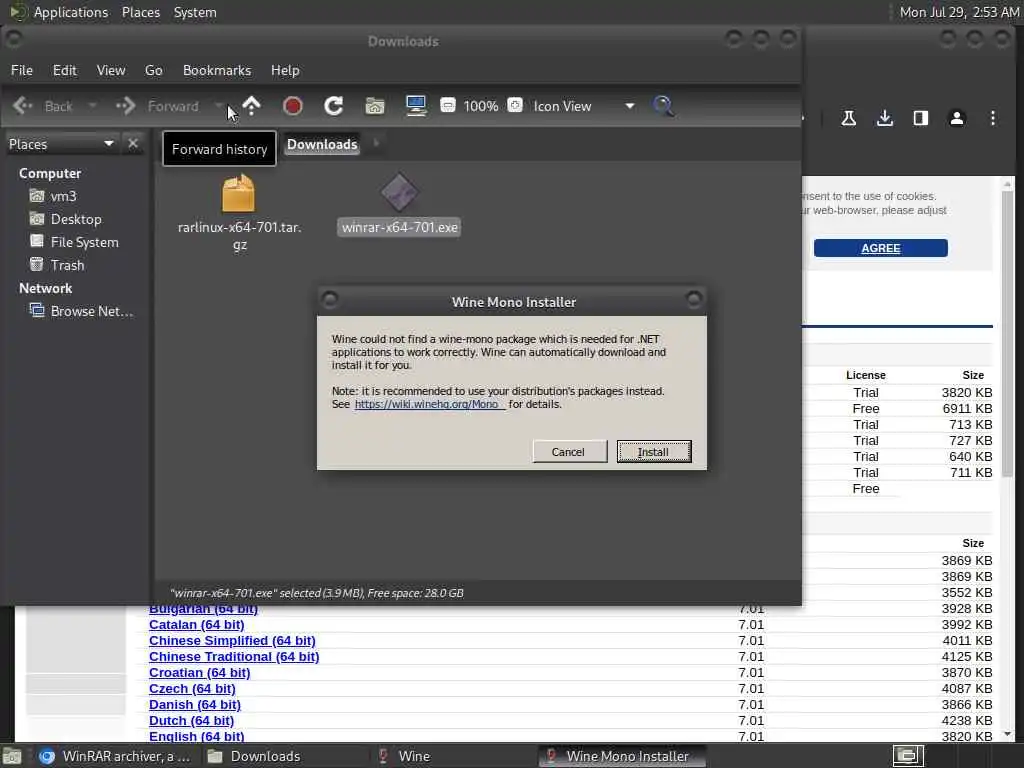The width and height of the screenshot is (1024, 768).
Task: Open the browser profile icon
Action: coord(957,118)
